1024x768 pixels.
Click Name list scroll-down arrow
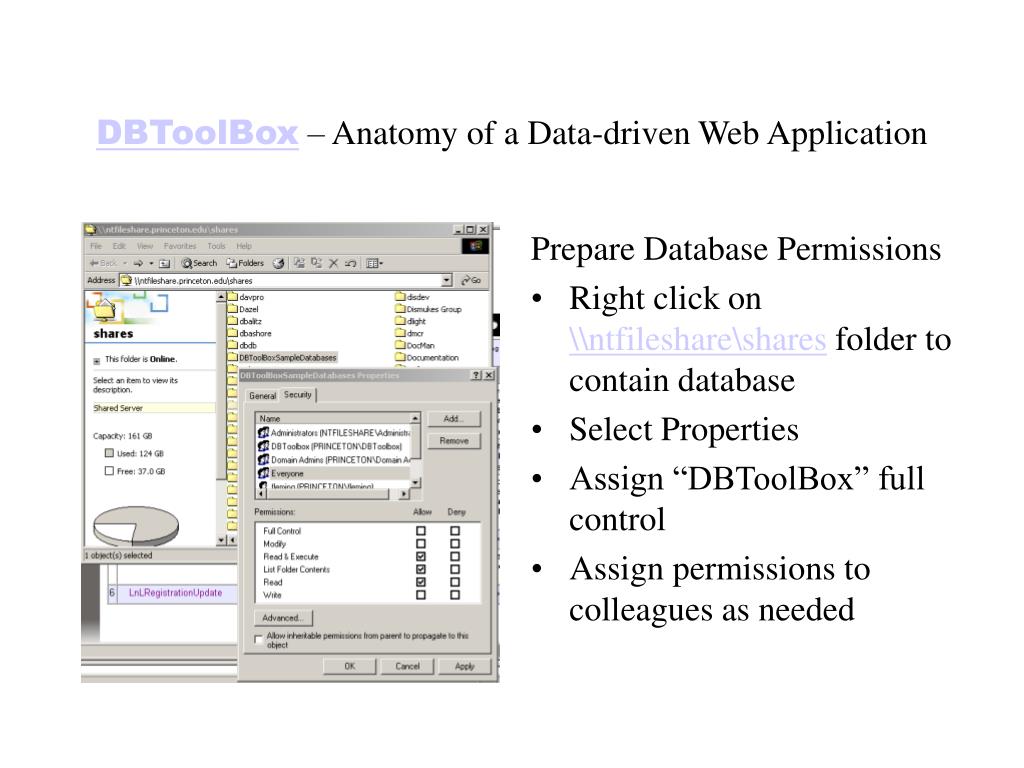pyautogui.click(x=415, y=483)
